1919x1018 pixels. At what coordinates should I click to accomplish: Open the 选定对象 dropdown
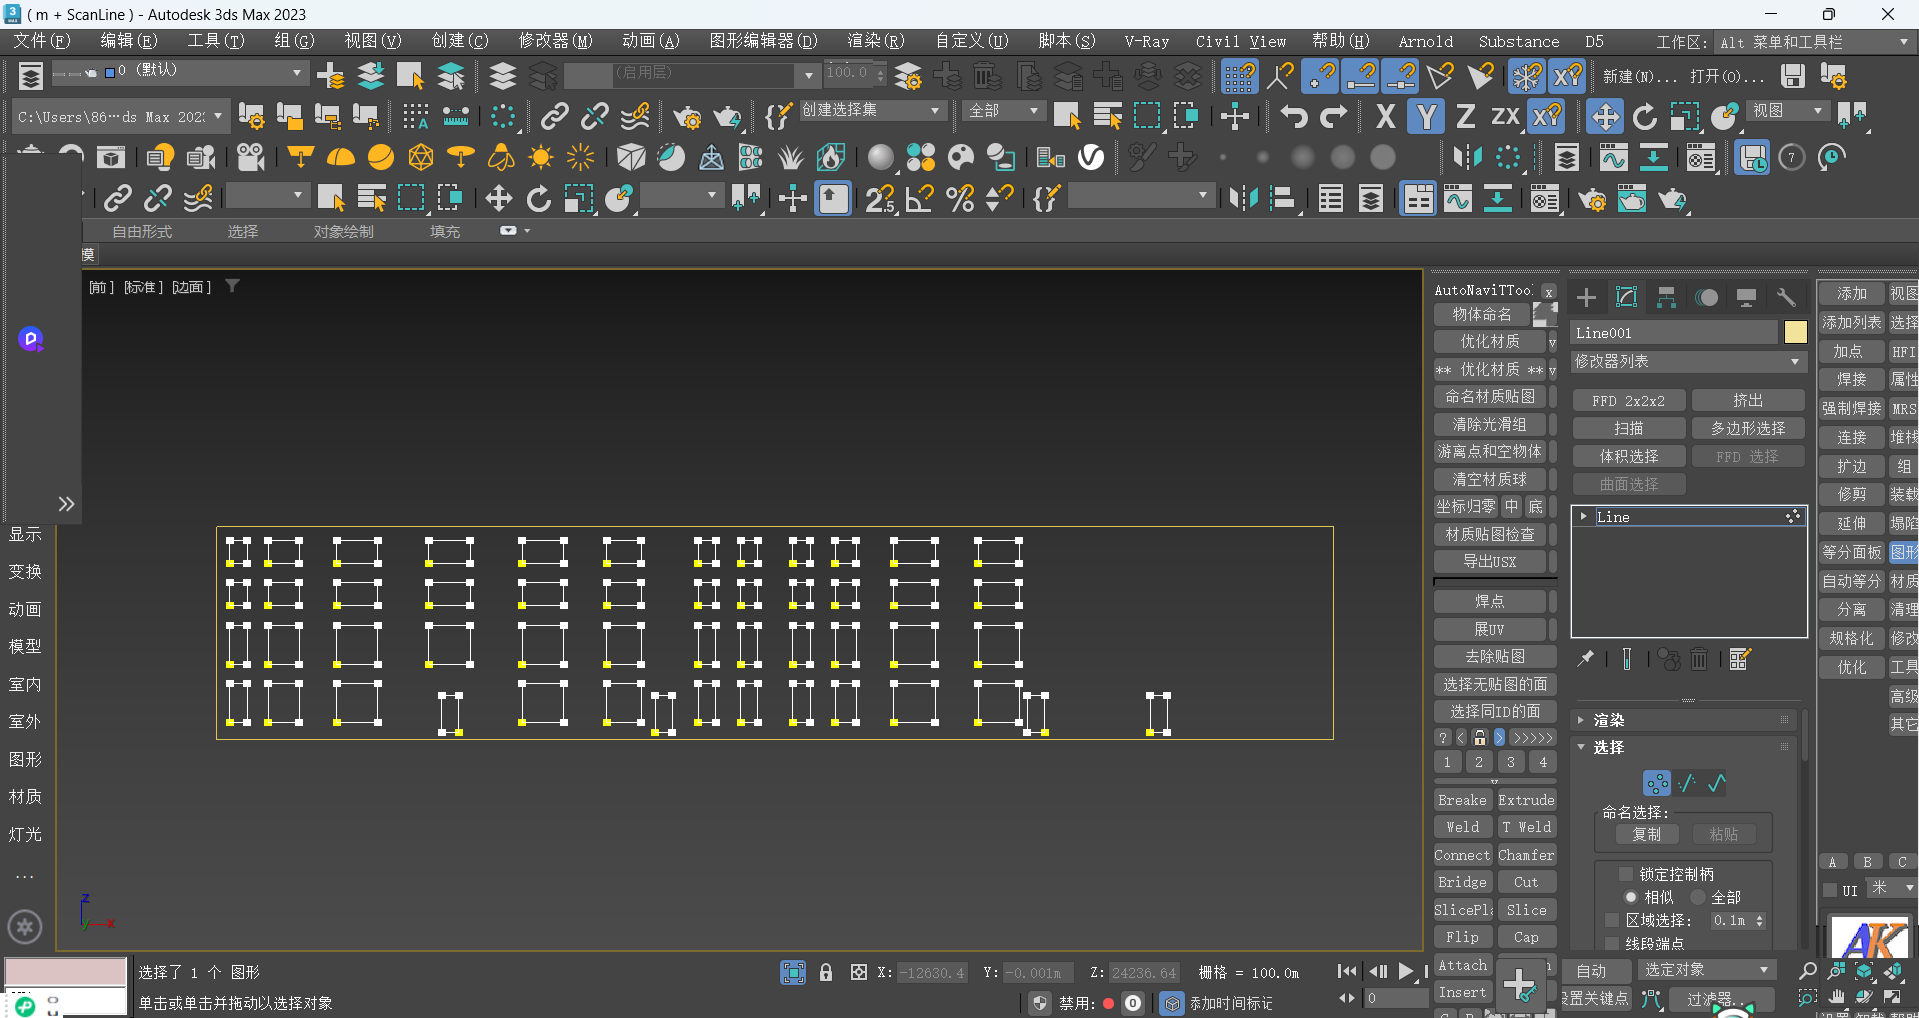point(1706,970)
